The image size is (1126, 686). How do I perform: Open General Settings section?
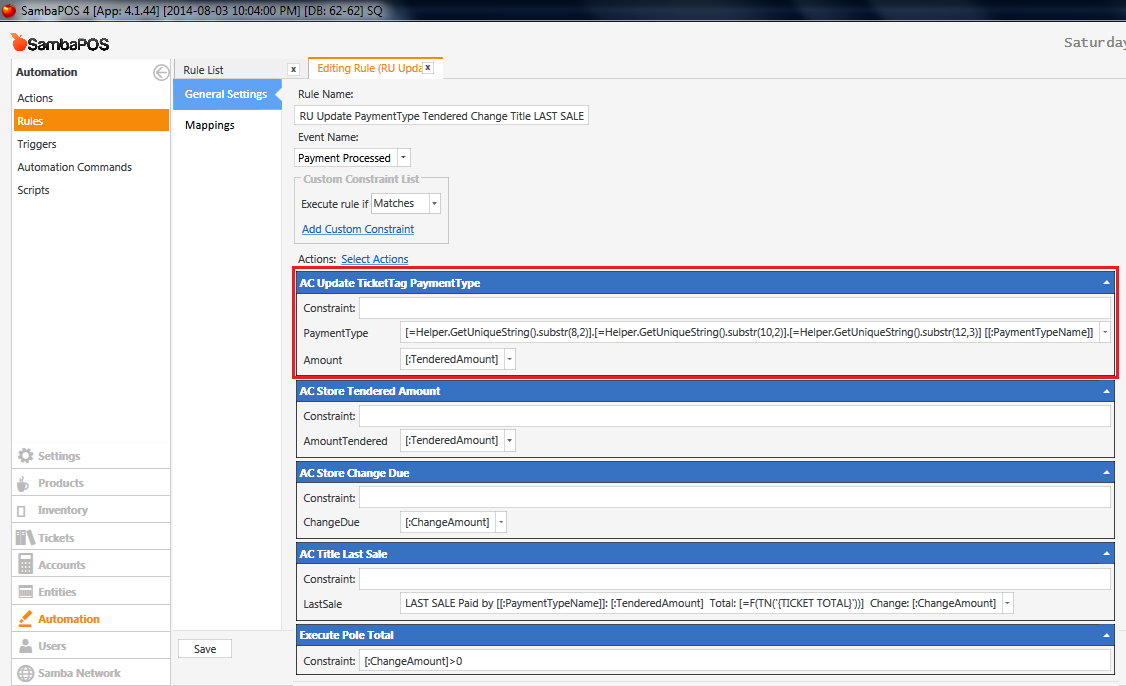tap(227, 94)
